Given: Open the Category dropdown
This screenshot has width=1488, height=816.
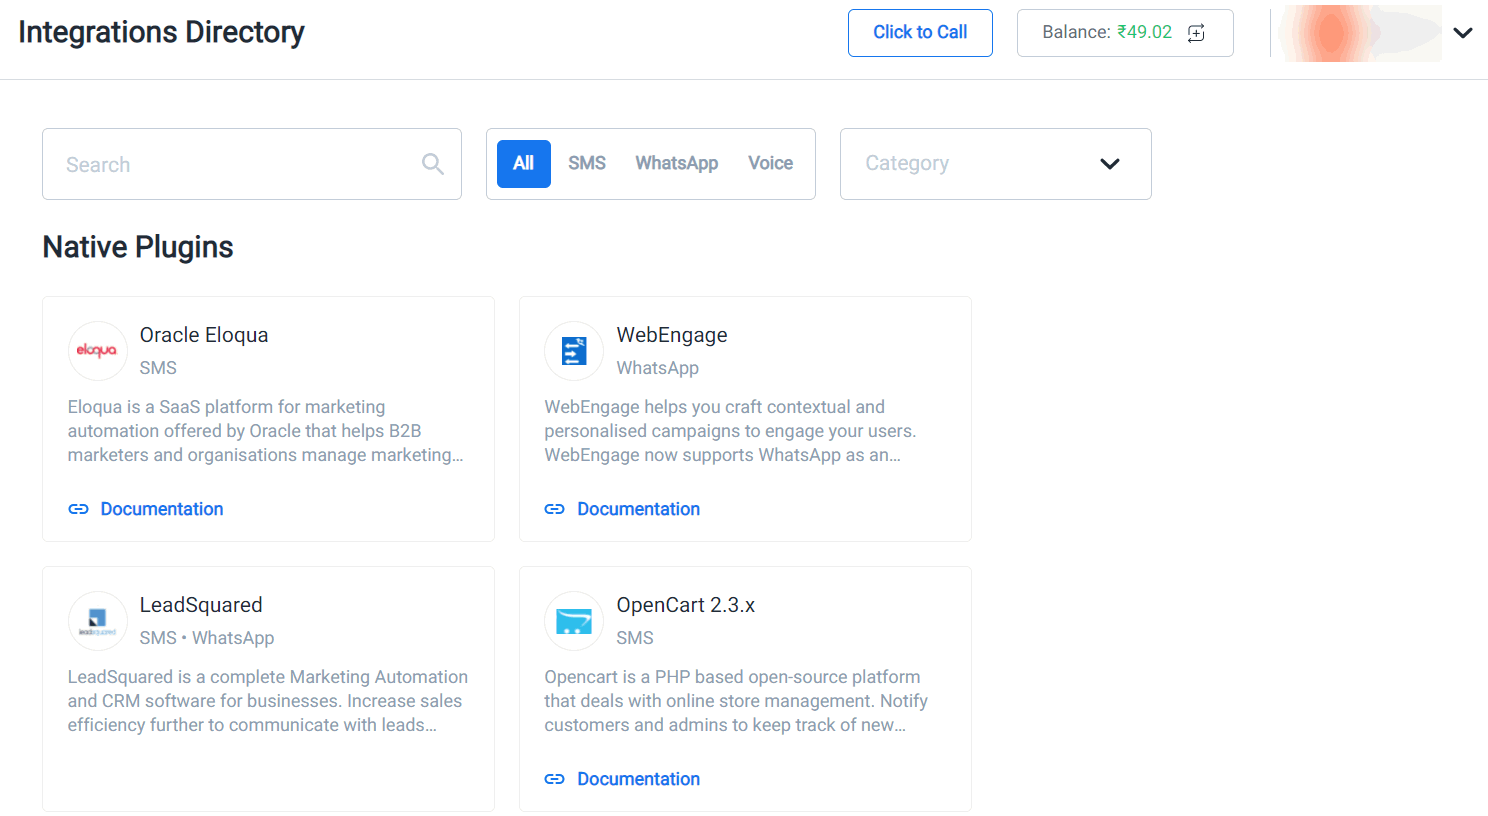Looking at the screenshot, I should [x=996, y=164].
